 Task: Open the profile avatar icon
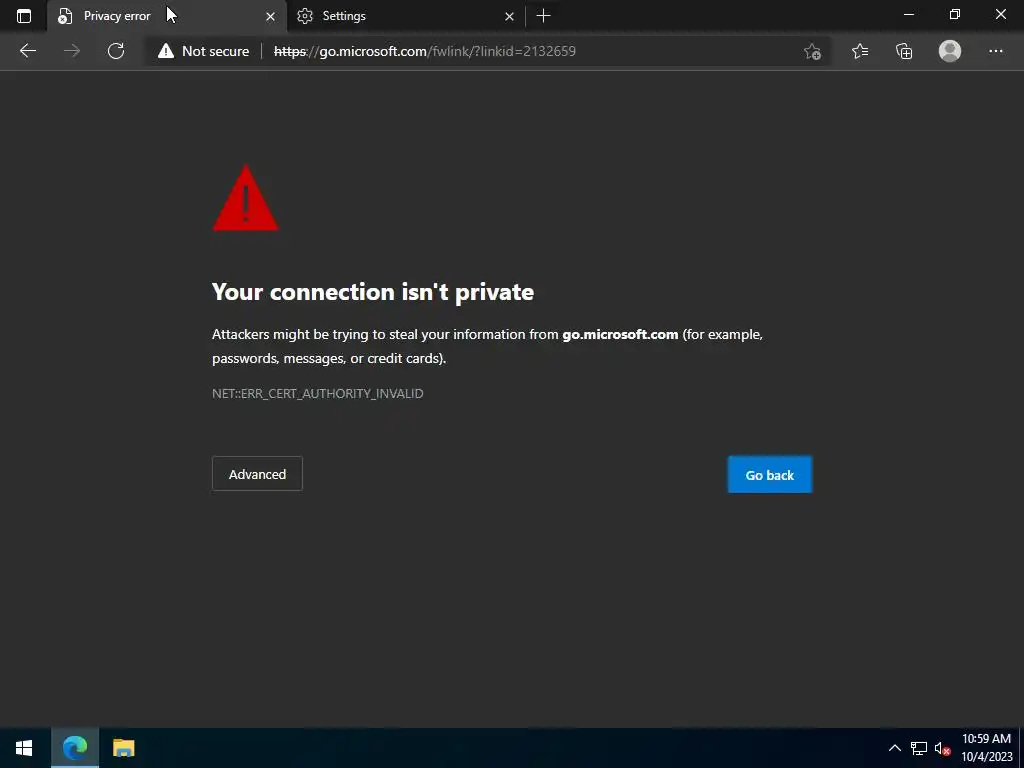(x=950, y=51)
